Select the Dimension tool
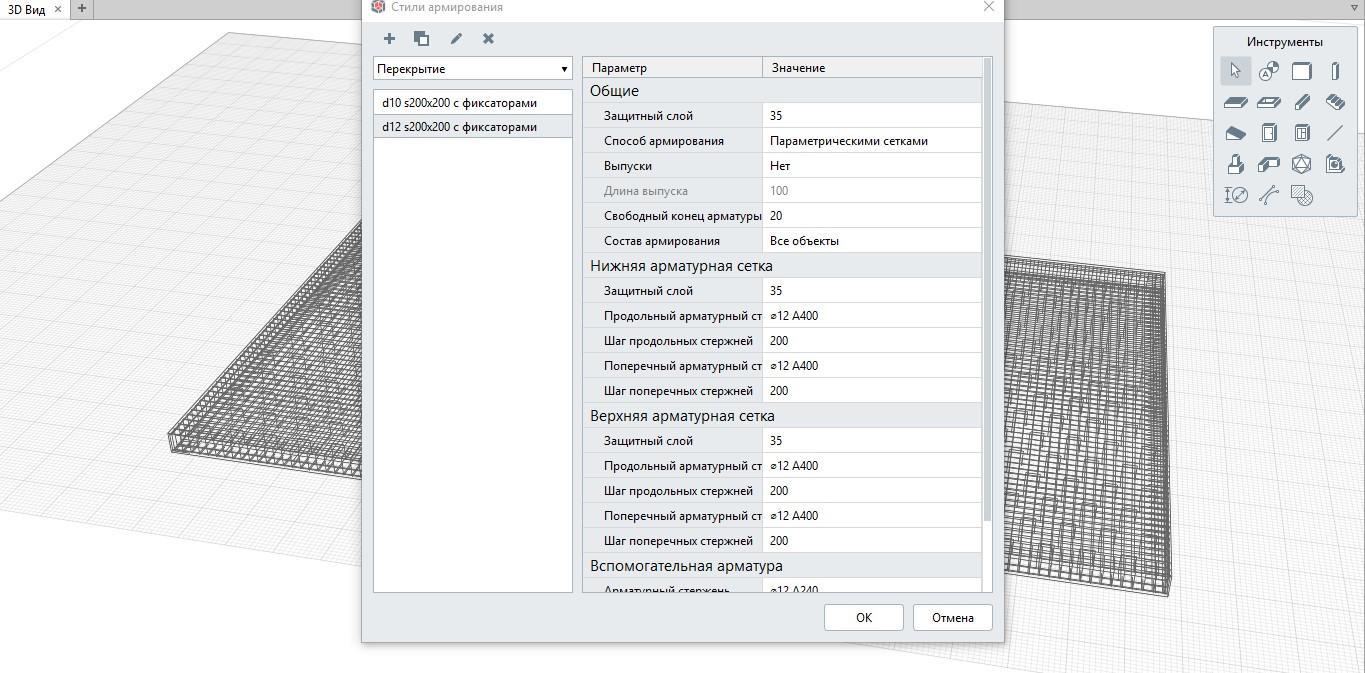Viewport: 1365px width, 673px height. [1236, 195]
